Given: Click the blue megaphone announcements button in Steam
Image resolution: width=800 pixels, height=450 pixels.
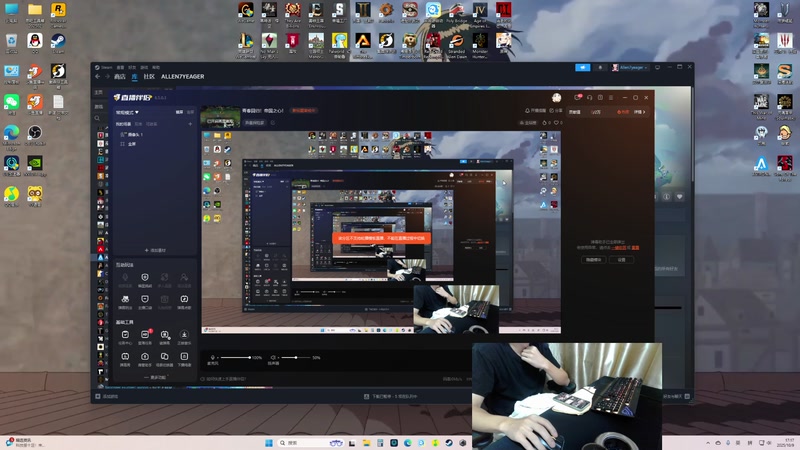Looking at the screenshot, I should point(583,67).
